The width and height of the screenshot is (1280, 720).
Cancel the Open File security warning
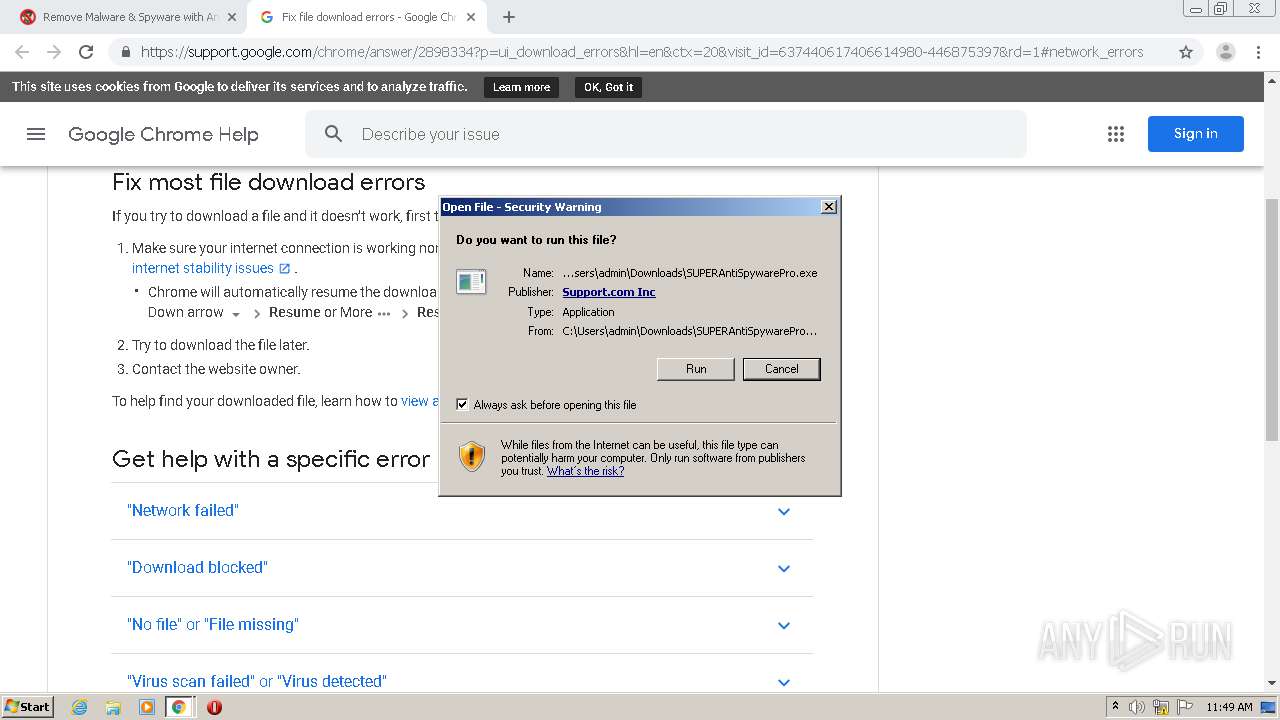pos(781,369)
